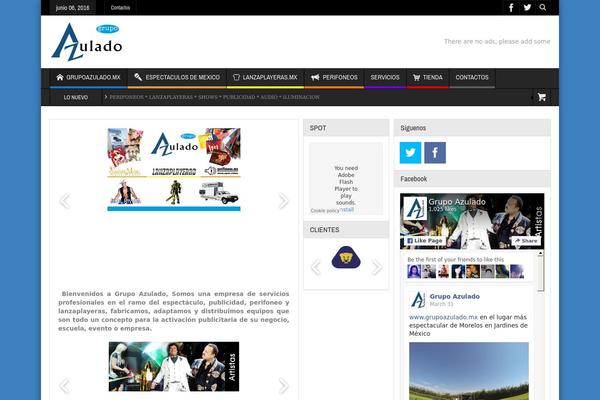Click the Bienvenidos a Grupo Azulado paragraph

[x=174, y=311]
